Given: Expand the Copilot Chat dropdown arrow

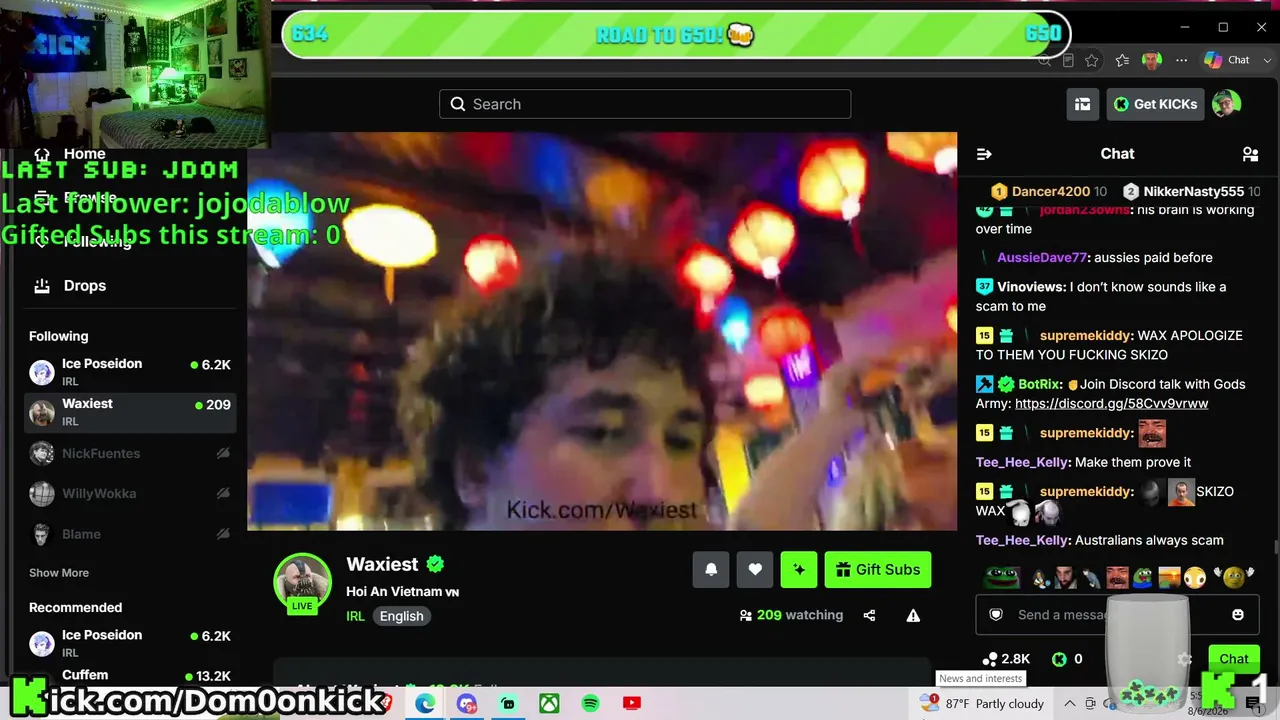Looking at the screenshot, I should click(1267, 60).
